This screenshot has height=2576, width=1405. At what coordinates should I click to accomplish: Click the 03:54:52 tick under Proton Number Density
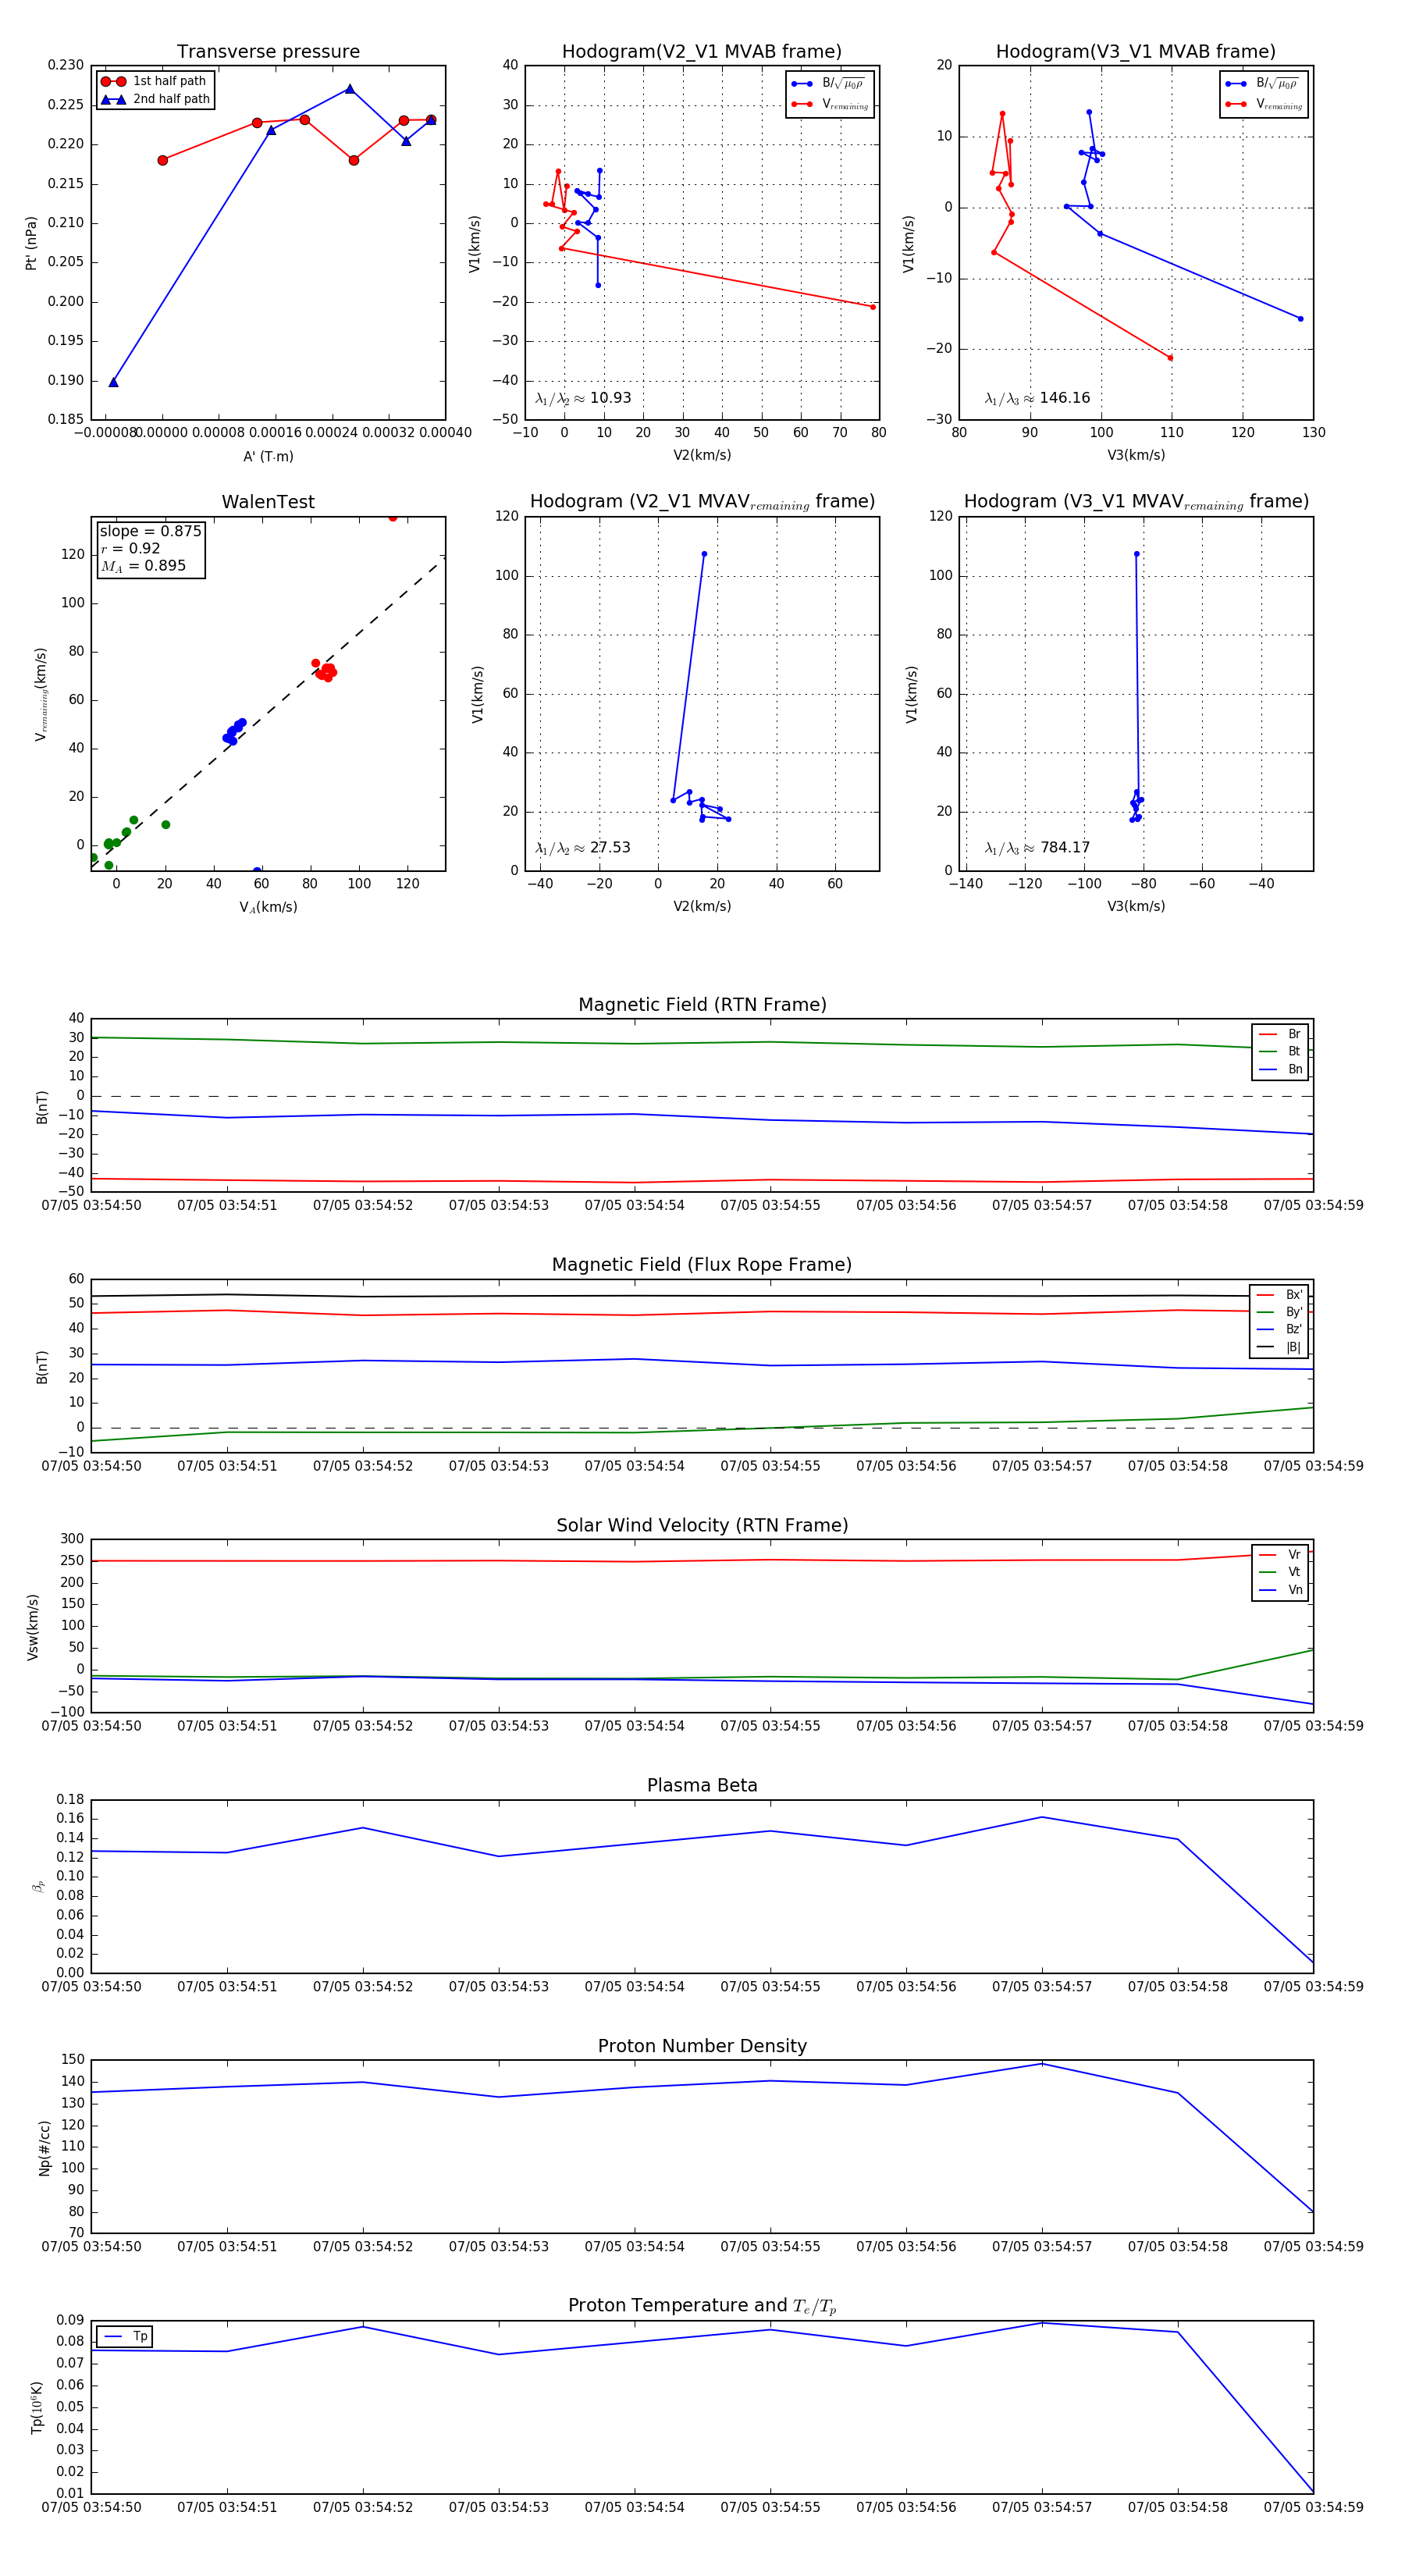click(363, 2247)
